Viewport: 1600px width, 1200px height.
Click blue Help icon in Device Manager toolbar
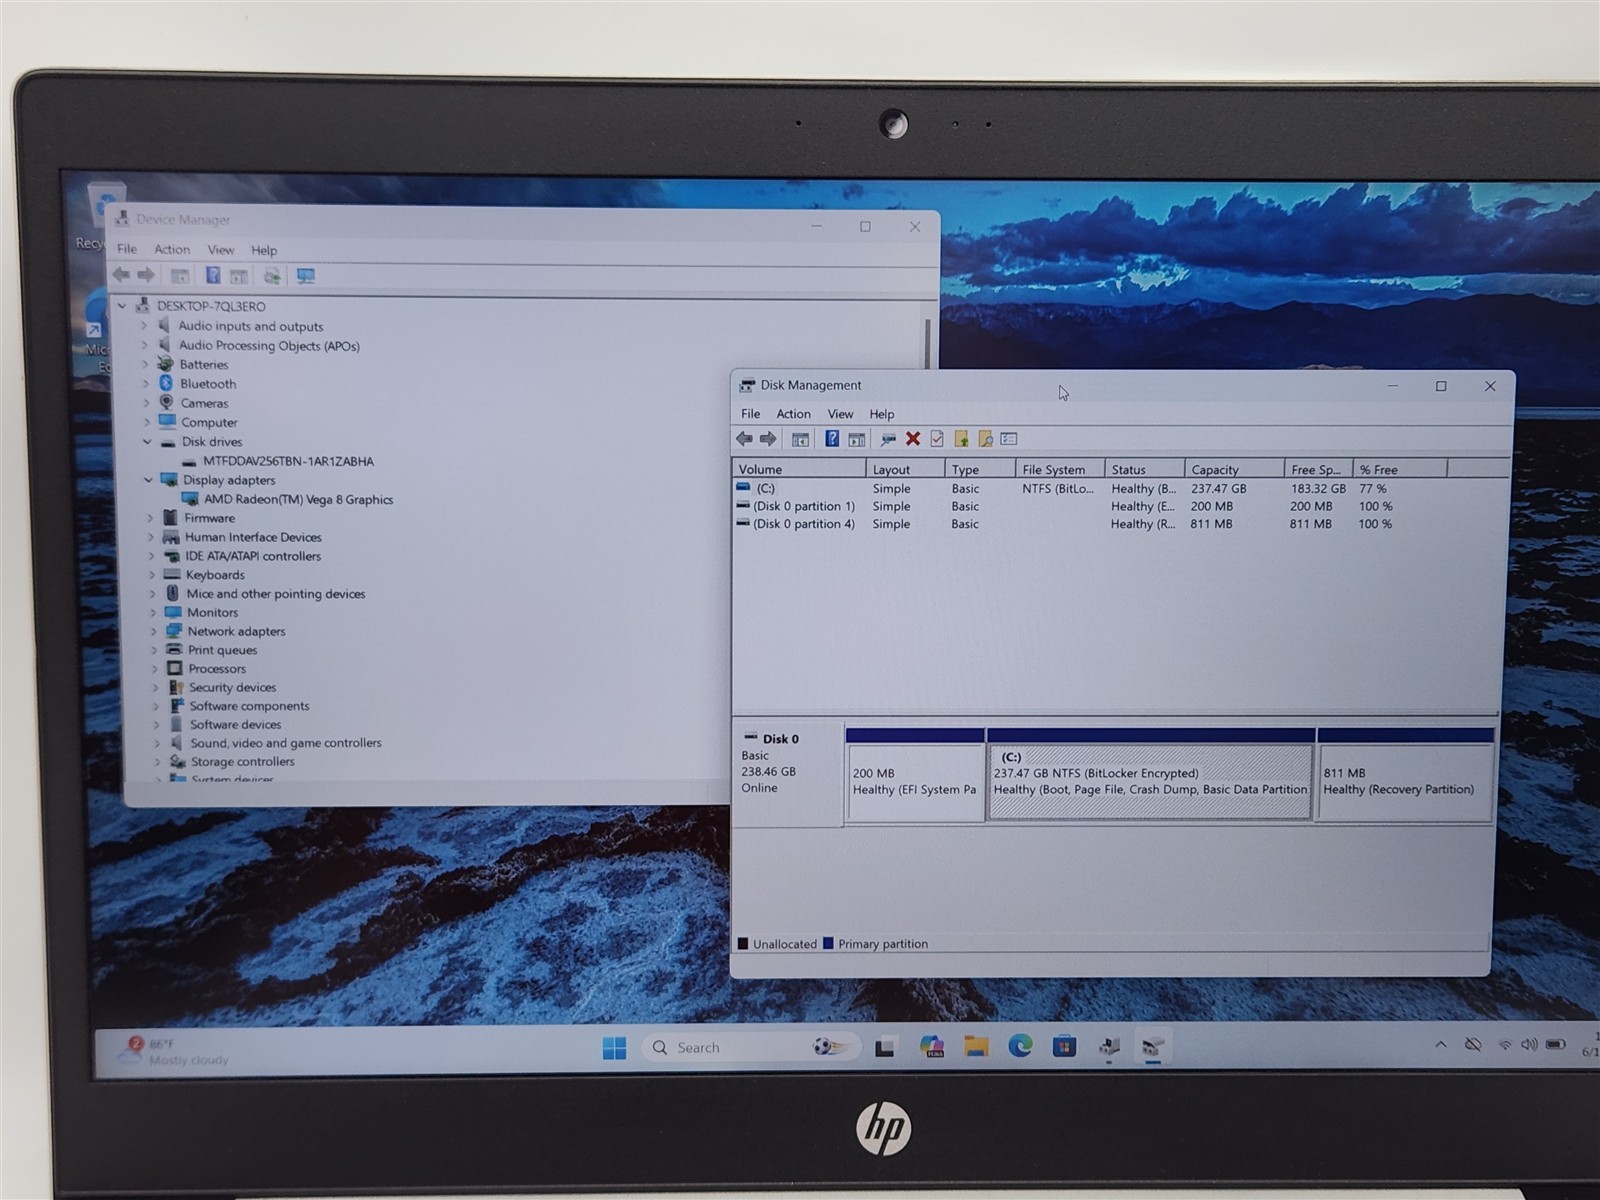click(213, 276)
